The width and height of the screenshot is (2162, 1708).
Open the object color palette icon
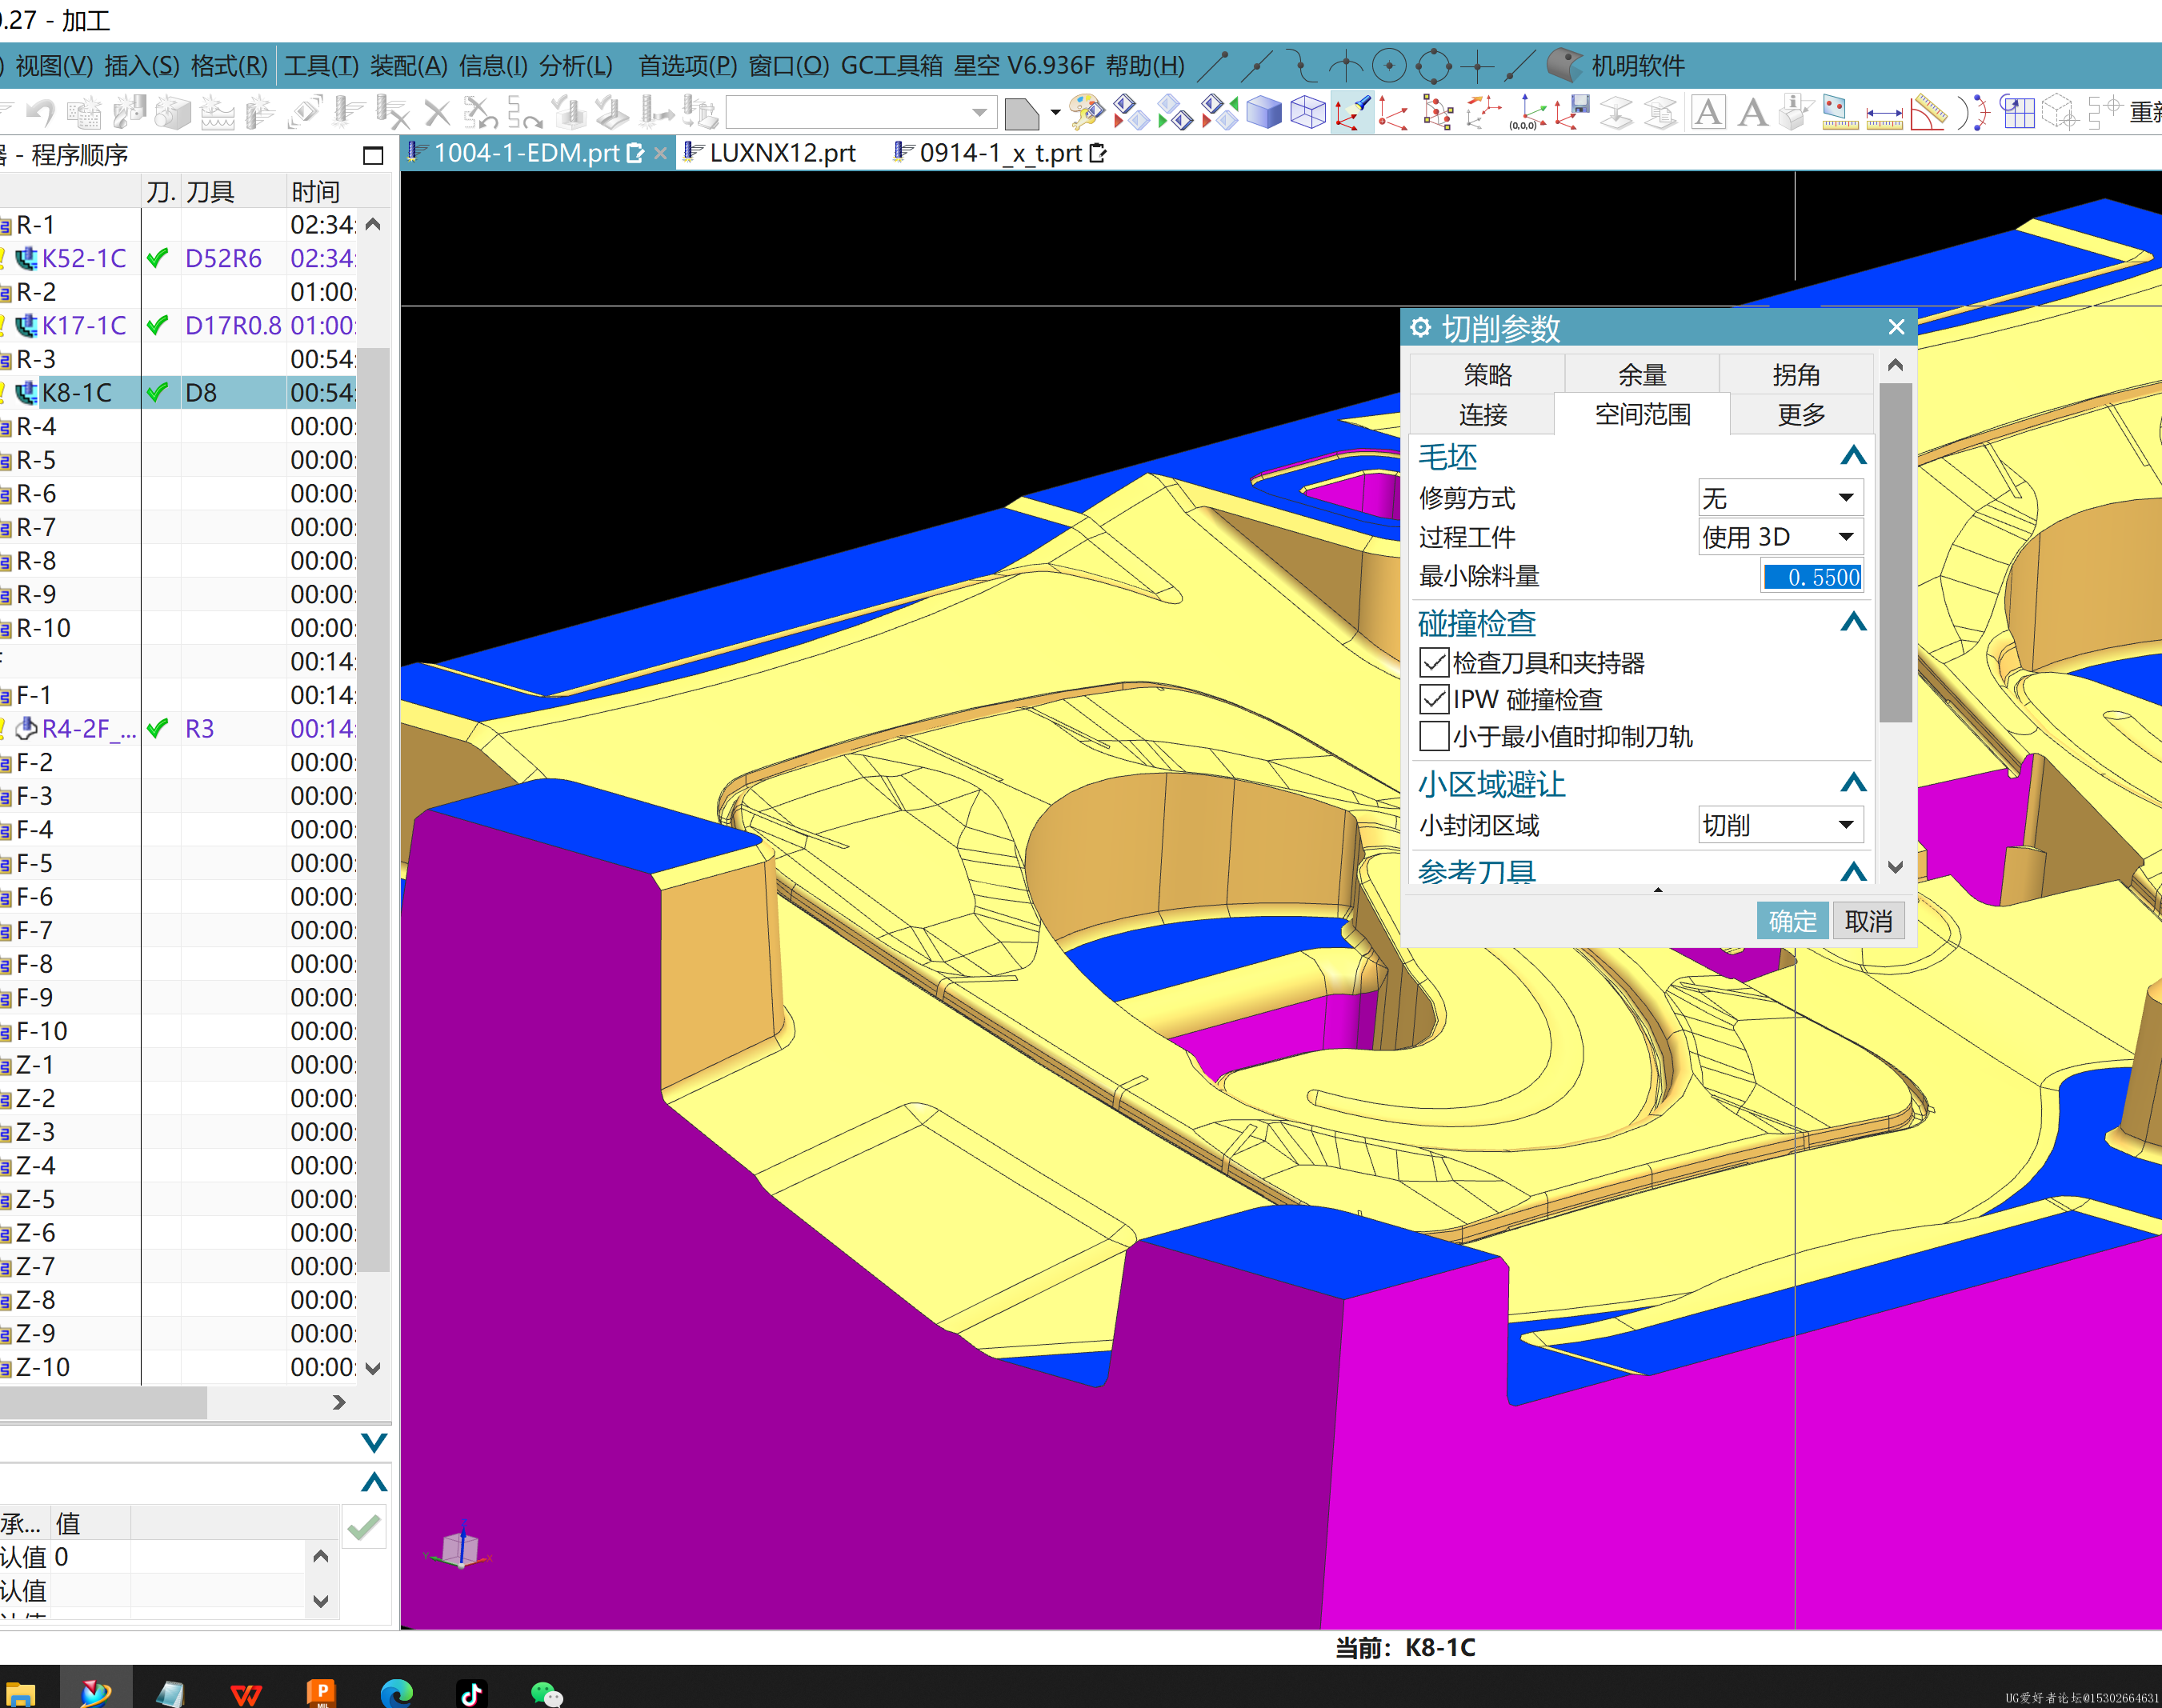point(1086,112)
